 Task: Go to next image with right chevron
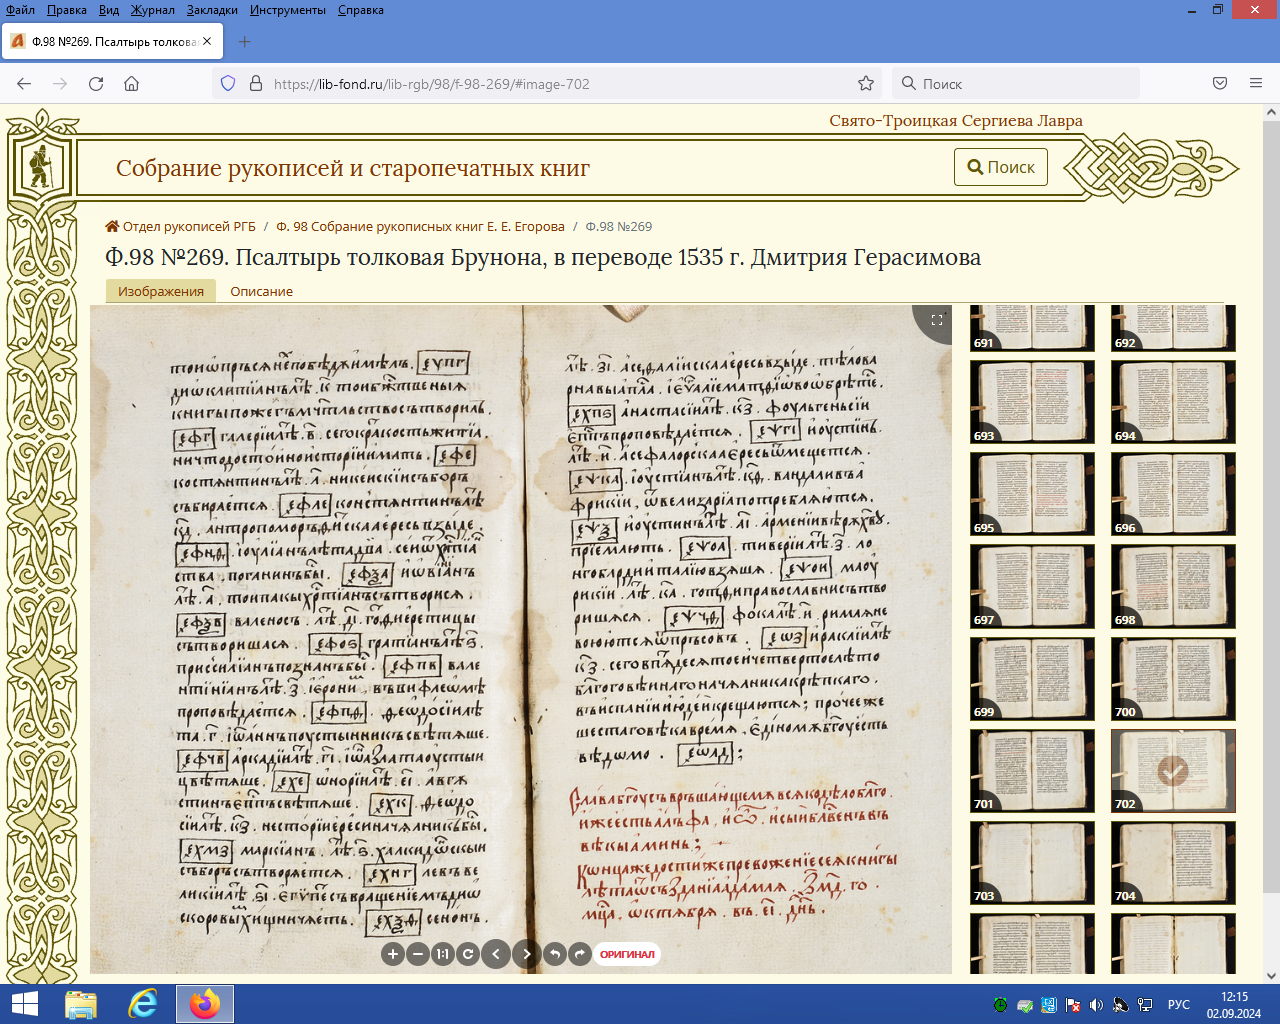527,954
